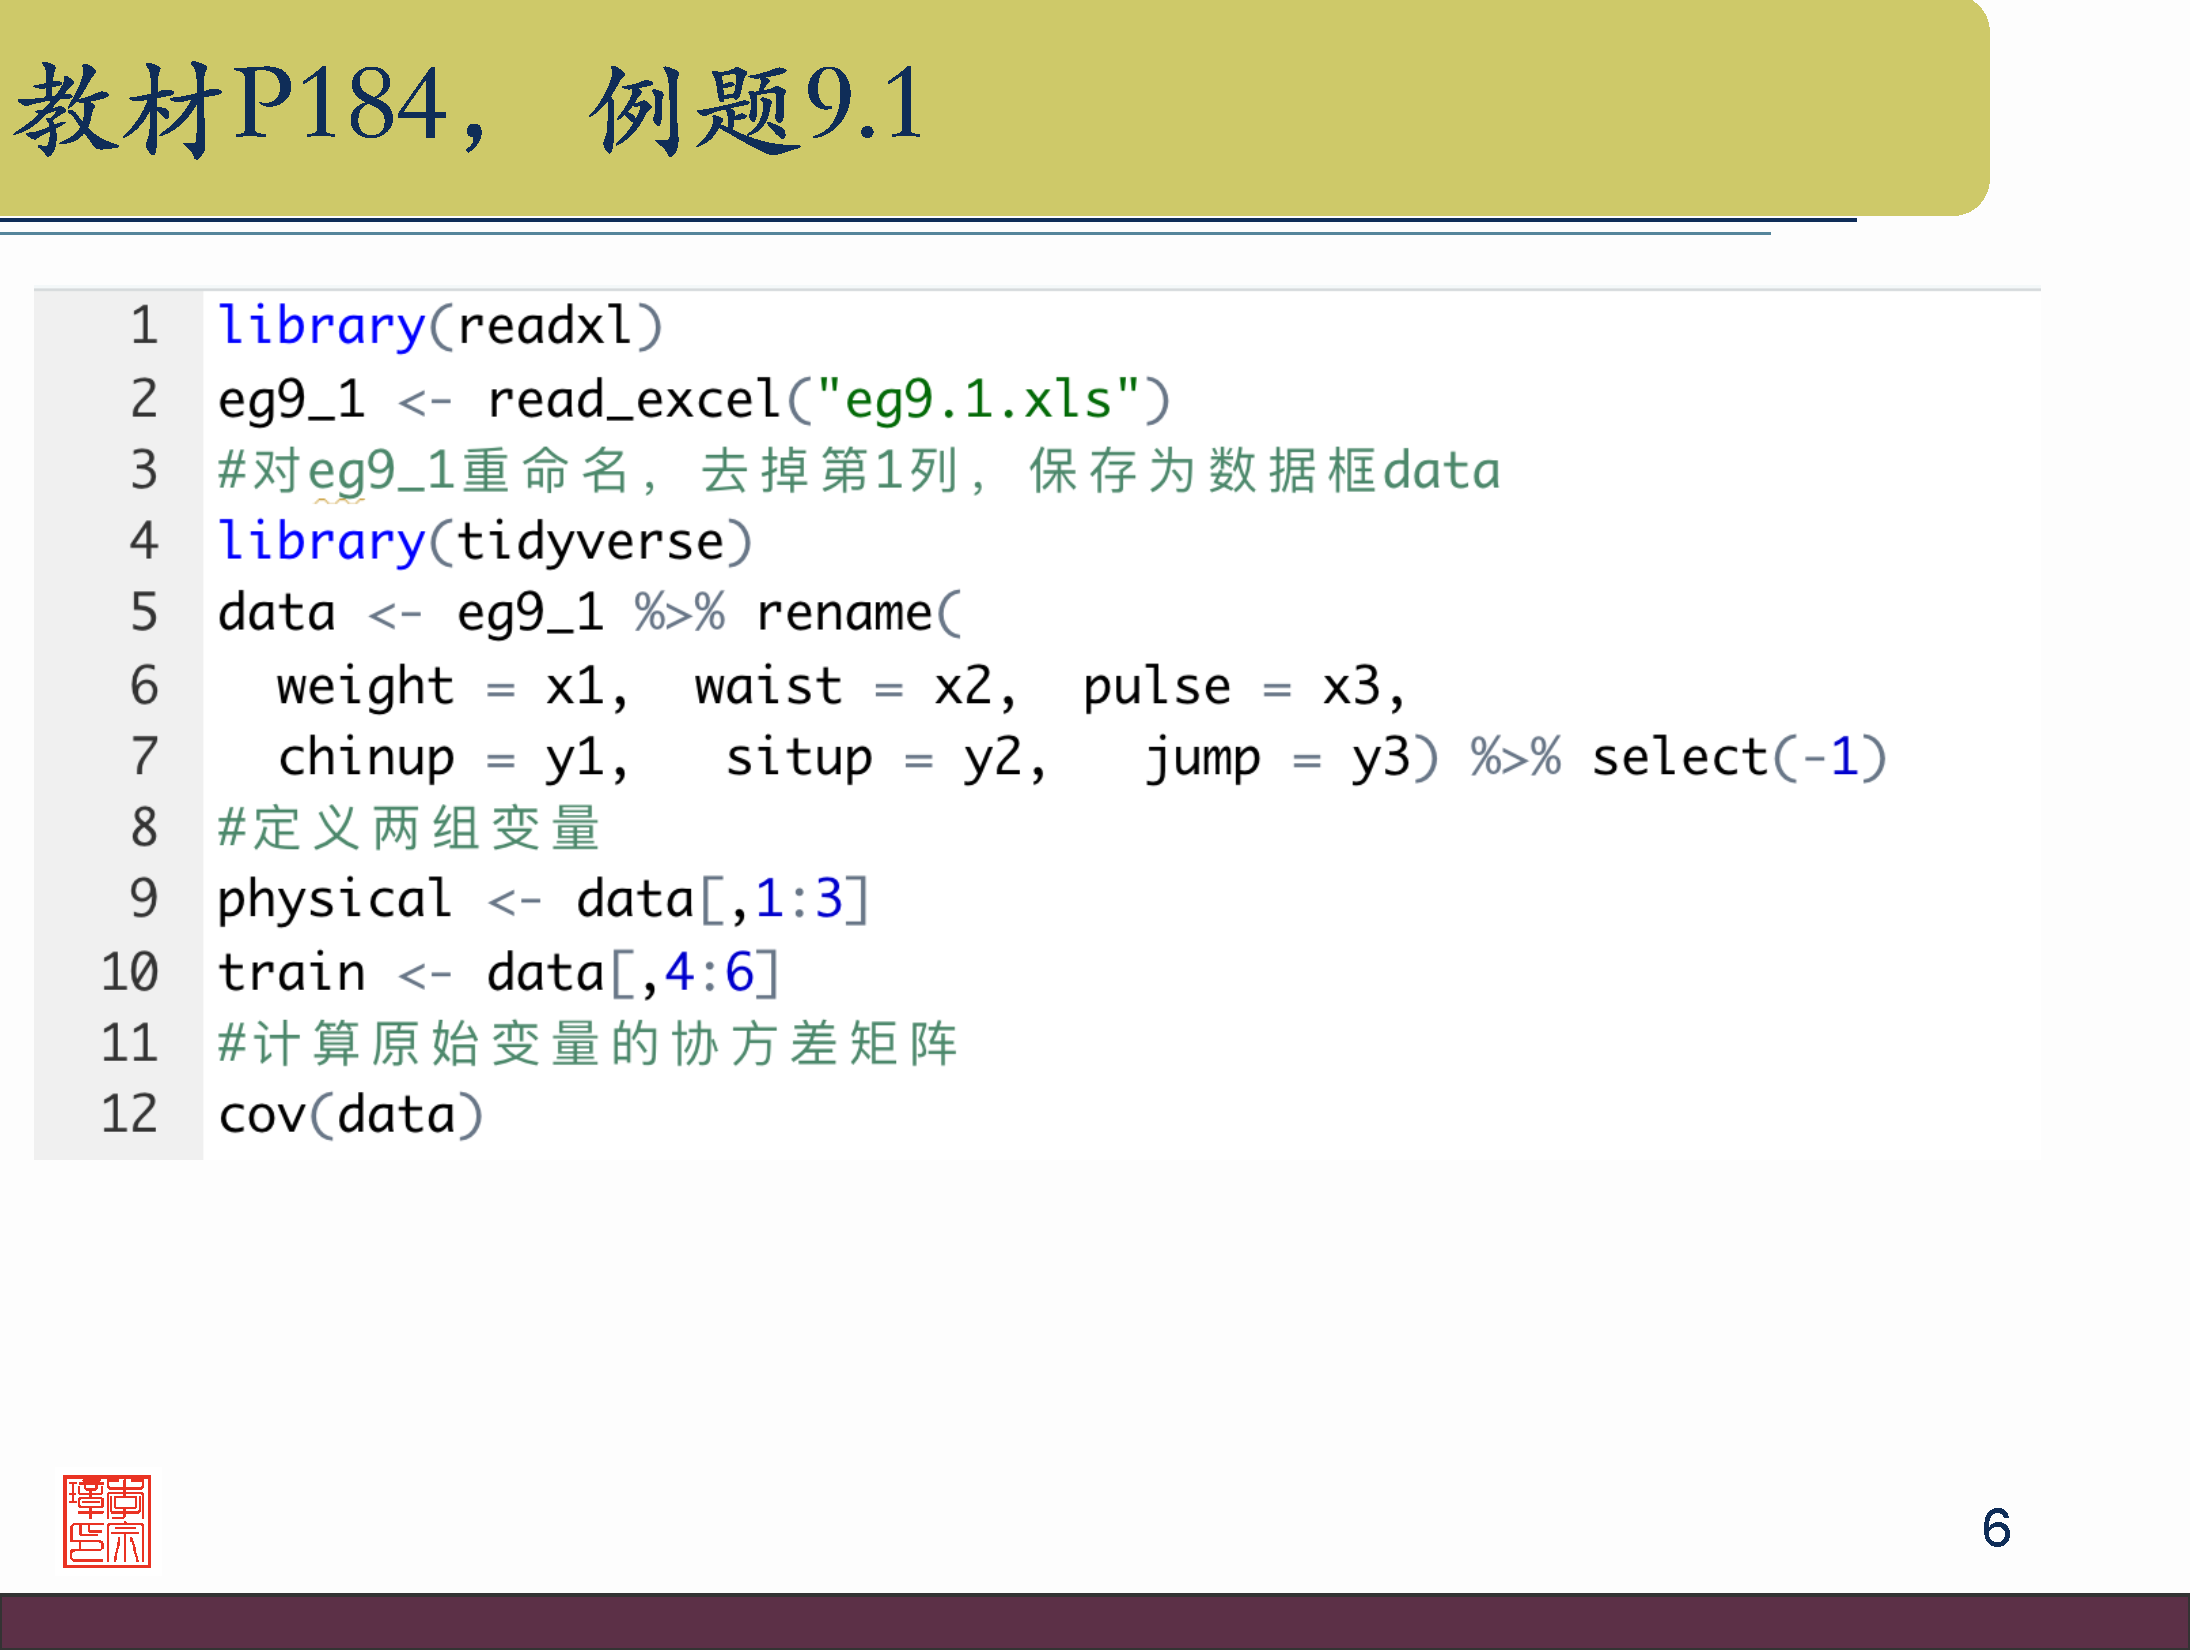The height and width of the screenshot is (1650, 2190).
Task: Click the red seal logo icon
Action: click(107, 1520)
